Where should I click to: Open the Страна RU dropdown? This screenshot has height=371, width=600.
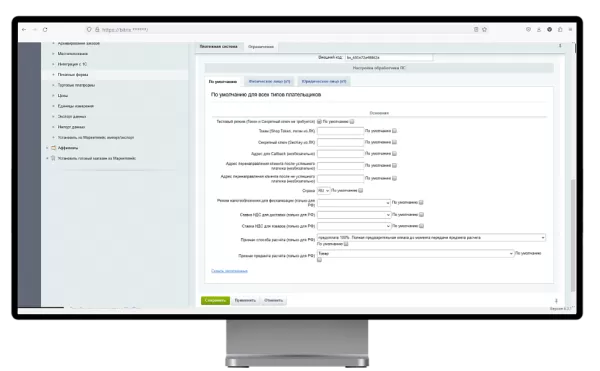323,190
